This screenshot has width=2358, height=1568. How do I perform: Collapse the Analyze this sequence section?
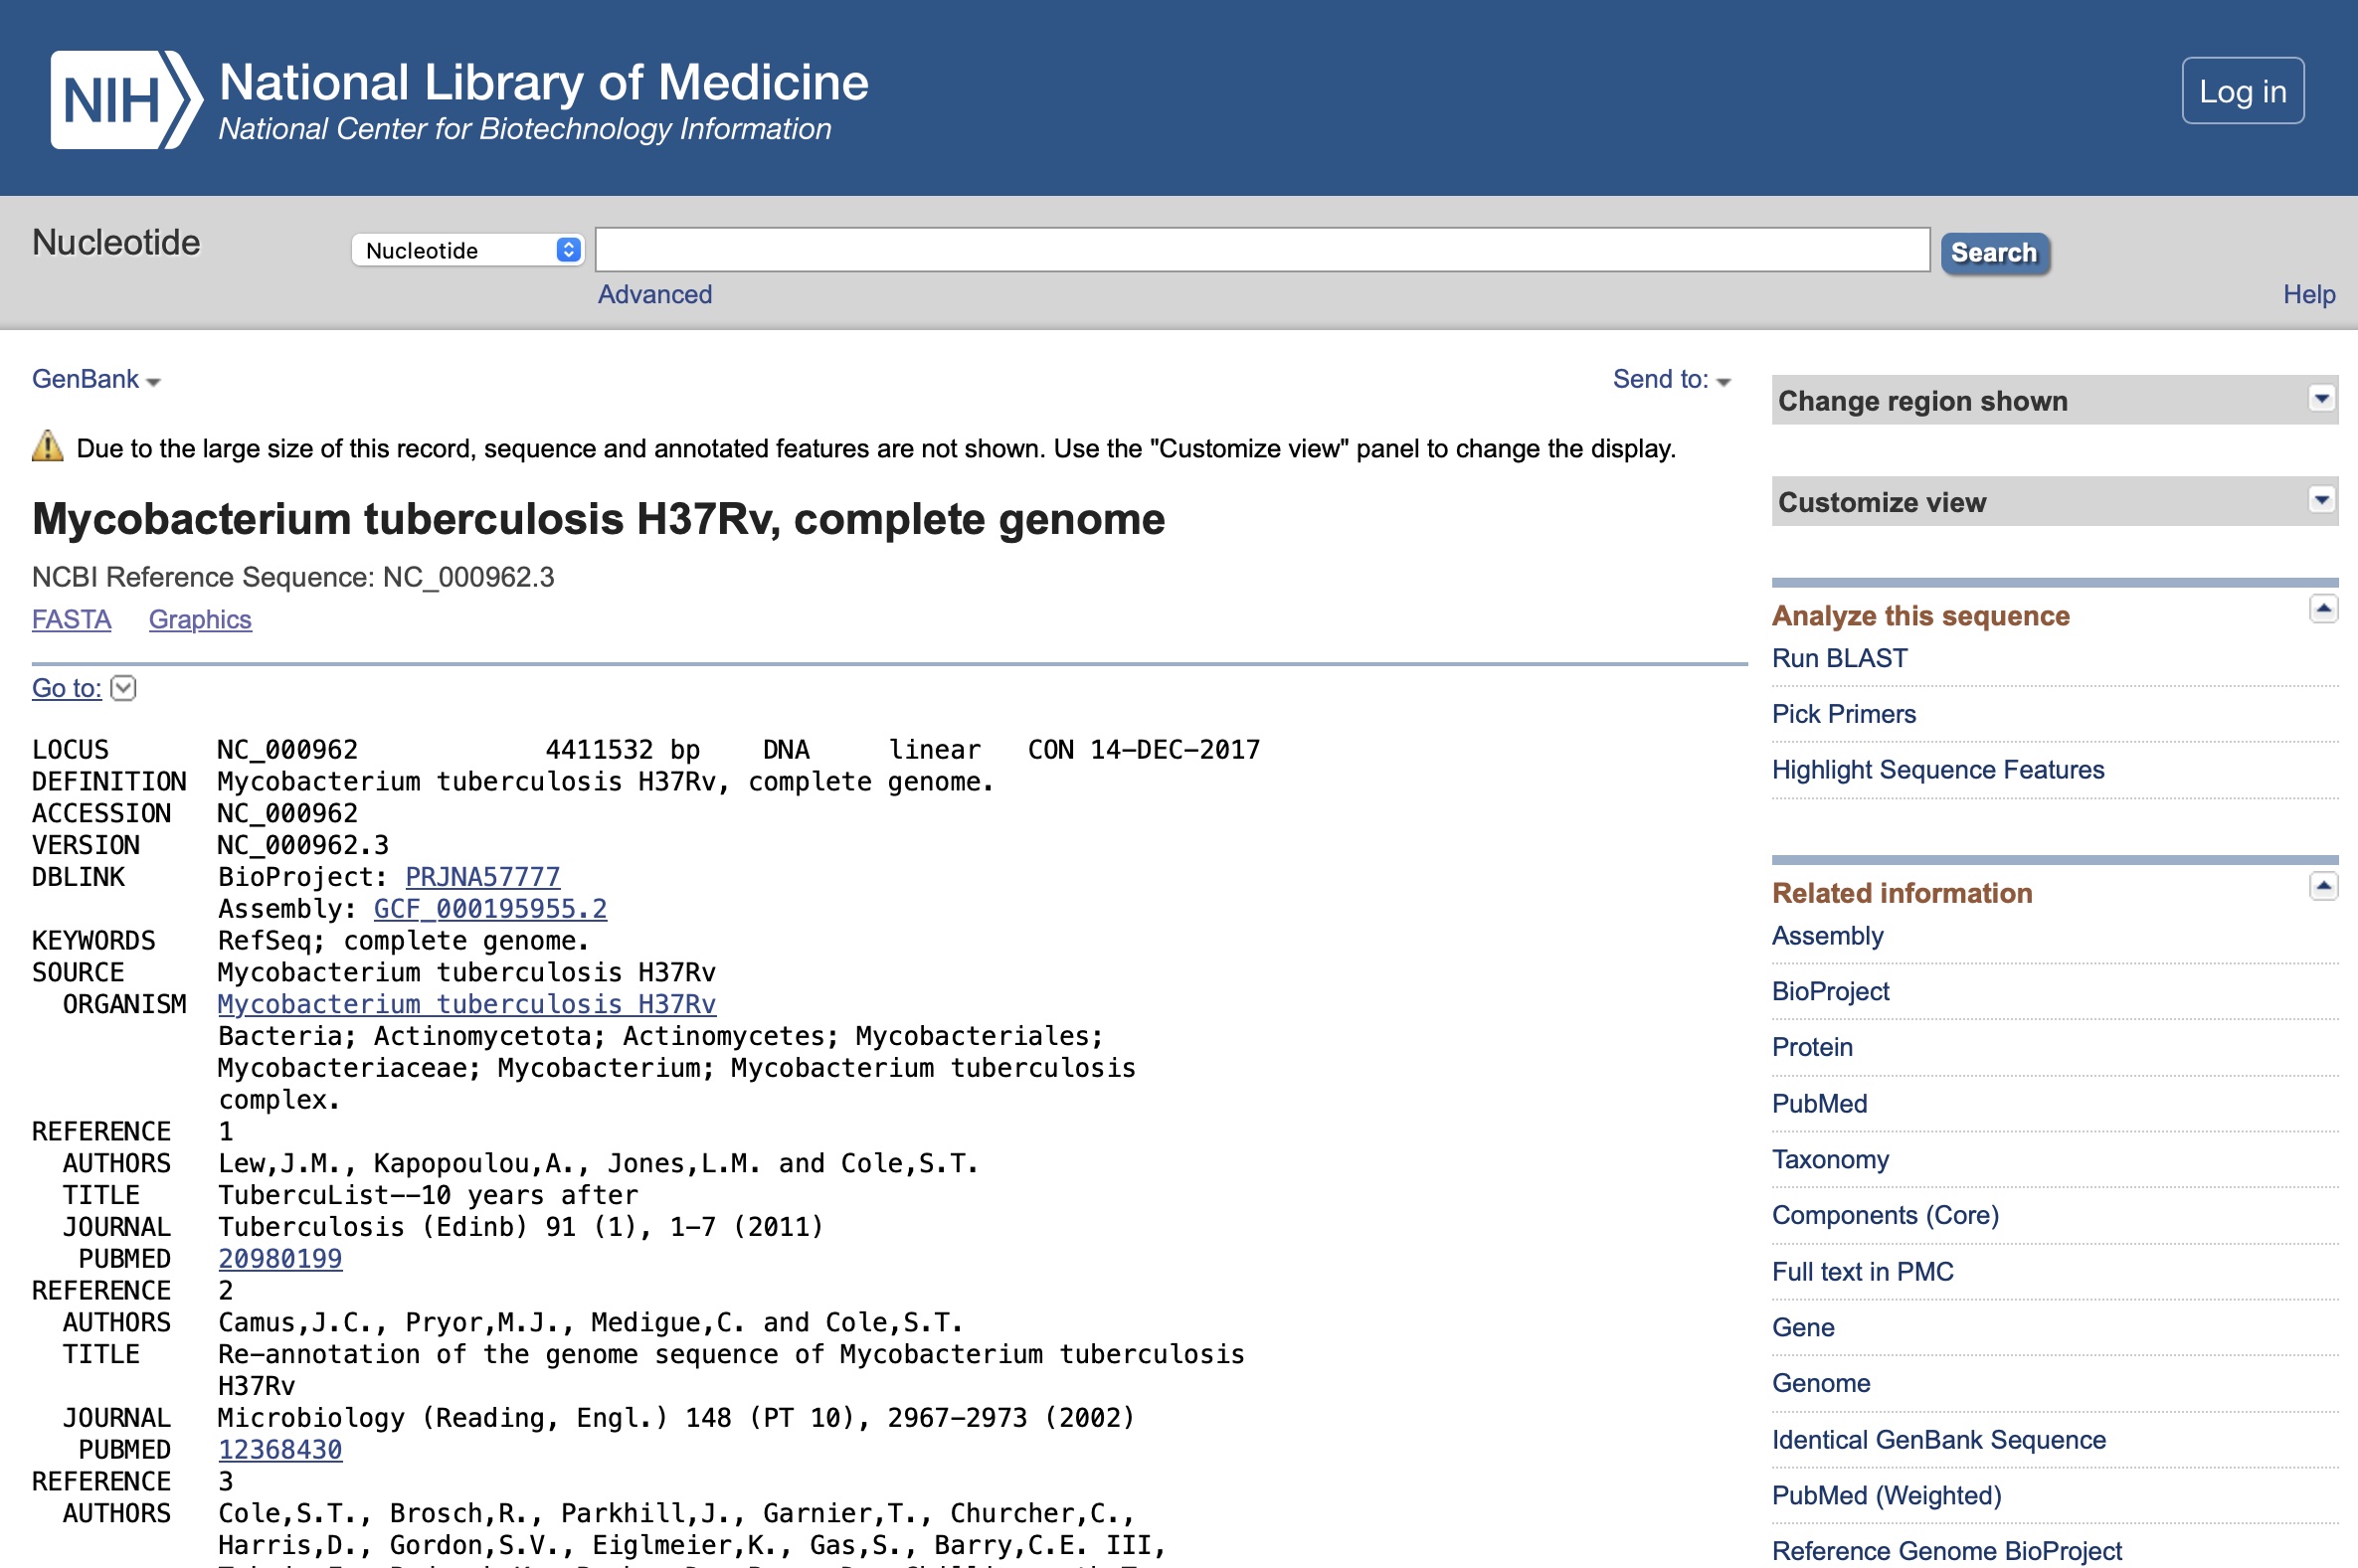2322,609
